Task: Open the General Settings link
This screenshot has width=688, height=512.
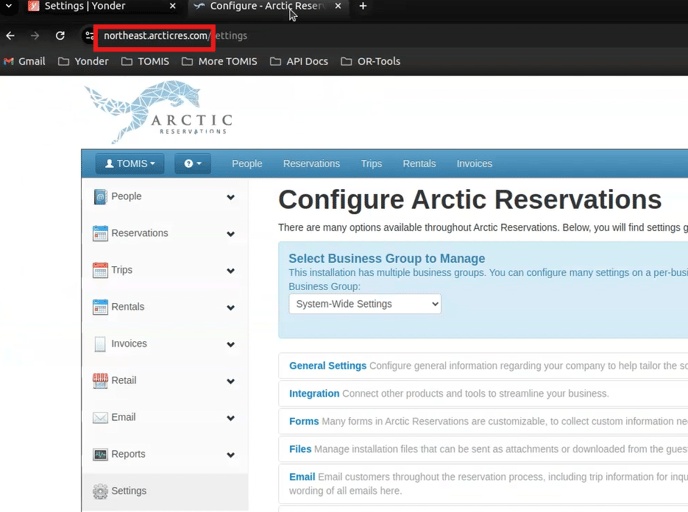Action: [x=328, y=366]
